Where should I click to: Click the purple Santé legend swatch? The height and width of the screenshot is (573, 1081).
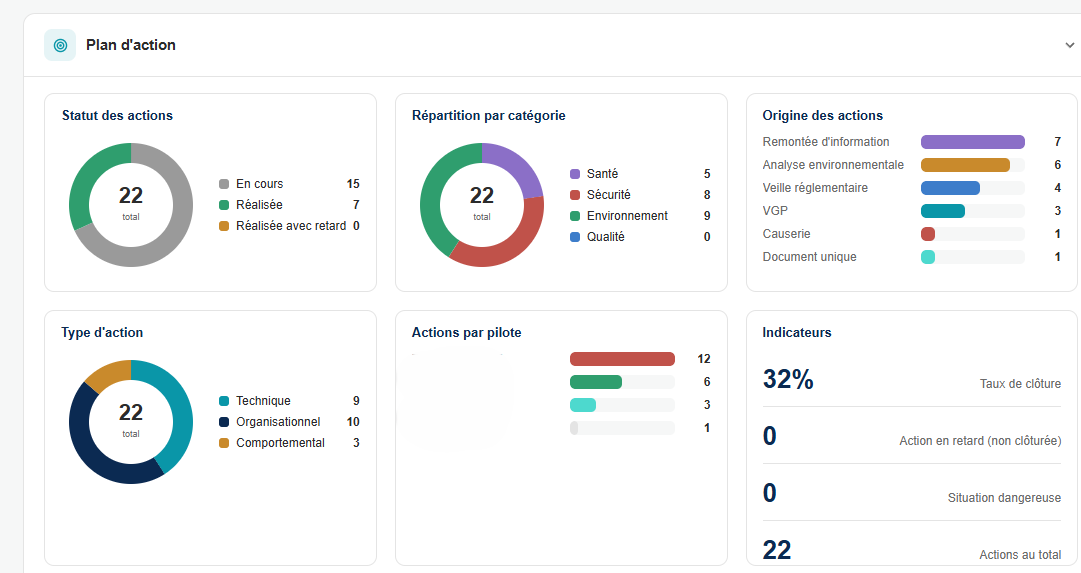575,174
